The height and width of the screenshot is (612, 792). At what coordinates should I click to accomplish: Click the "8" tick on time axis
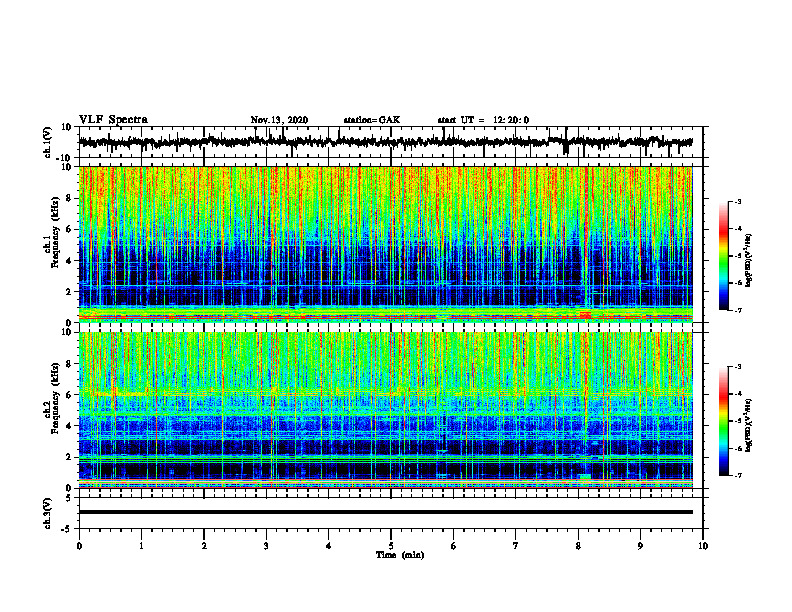pos(578,546)
